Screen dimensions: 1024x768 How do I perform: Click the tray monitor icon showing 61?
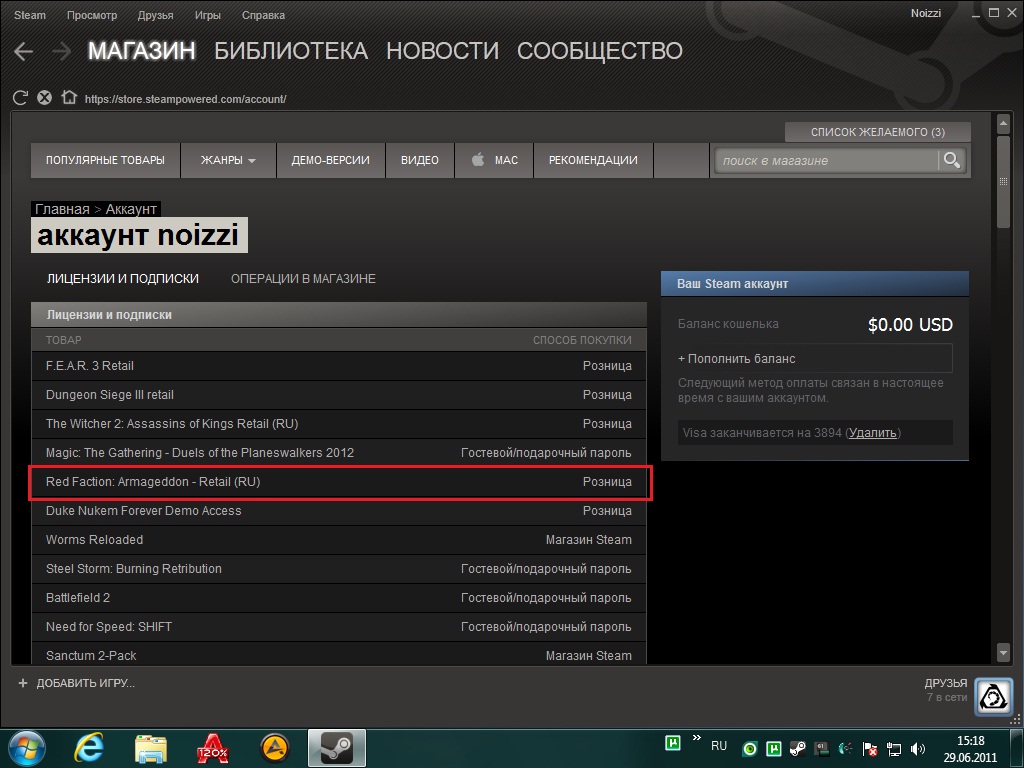(822, 749)
